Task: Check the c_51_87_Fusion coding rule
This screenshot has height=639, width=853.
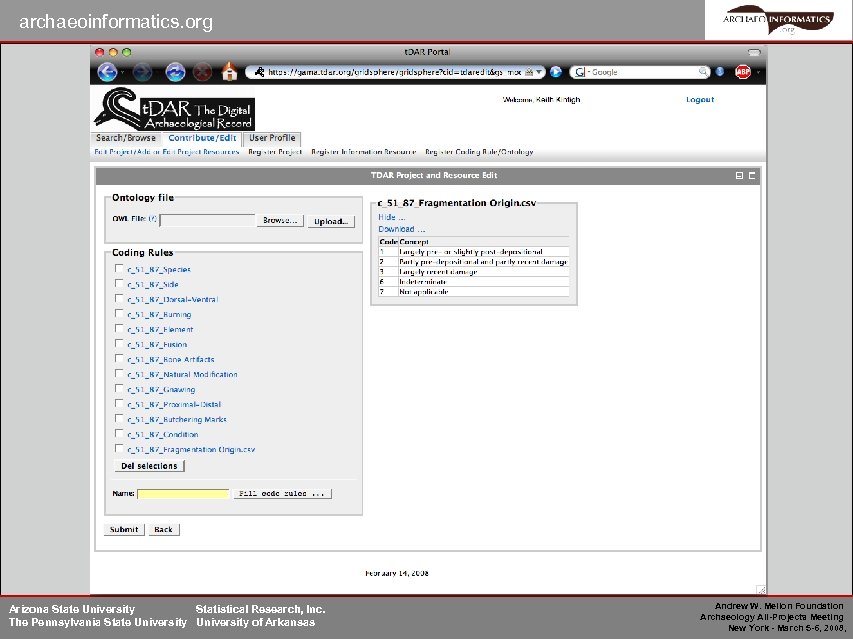Action: point(119,344)
